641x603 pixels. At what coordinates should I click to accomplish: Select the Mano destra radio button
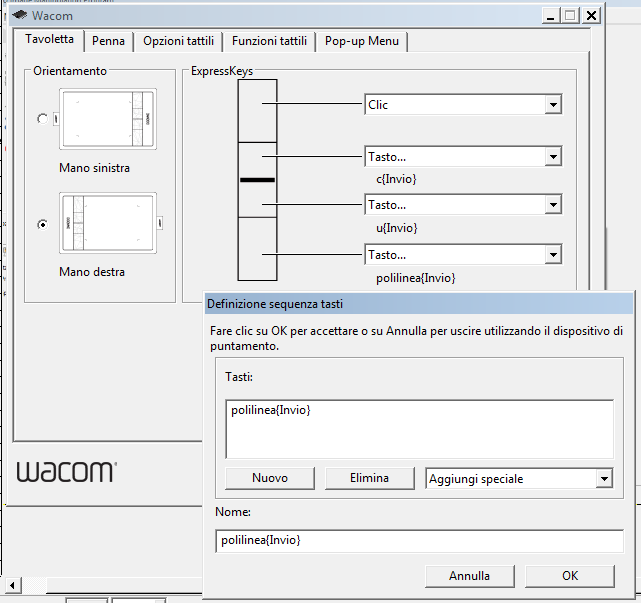click(x=42, y=224)
